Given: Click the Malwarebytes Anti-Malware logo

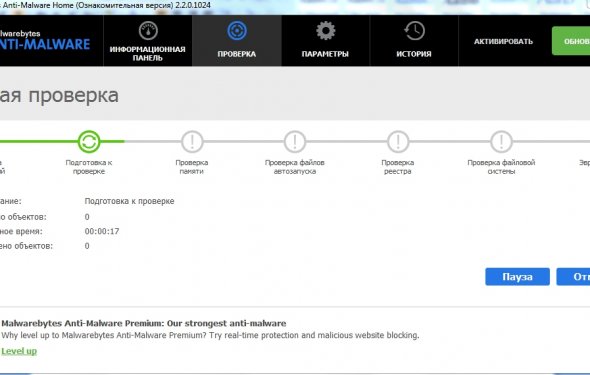Looking at the screenshot, I should (45, 41).
